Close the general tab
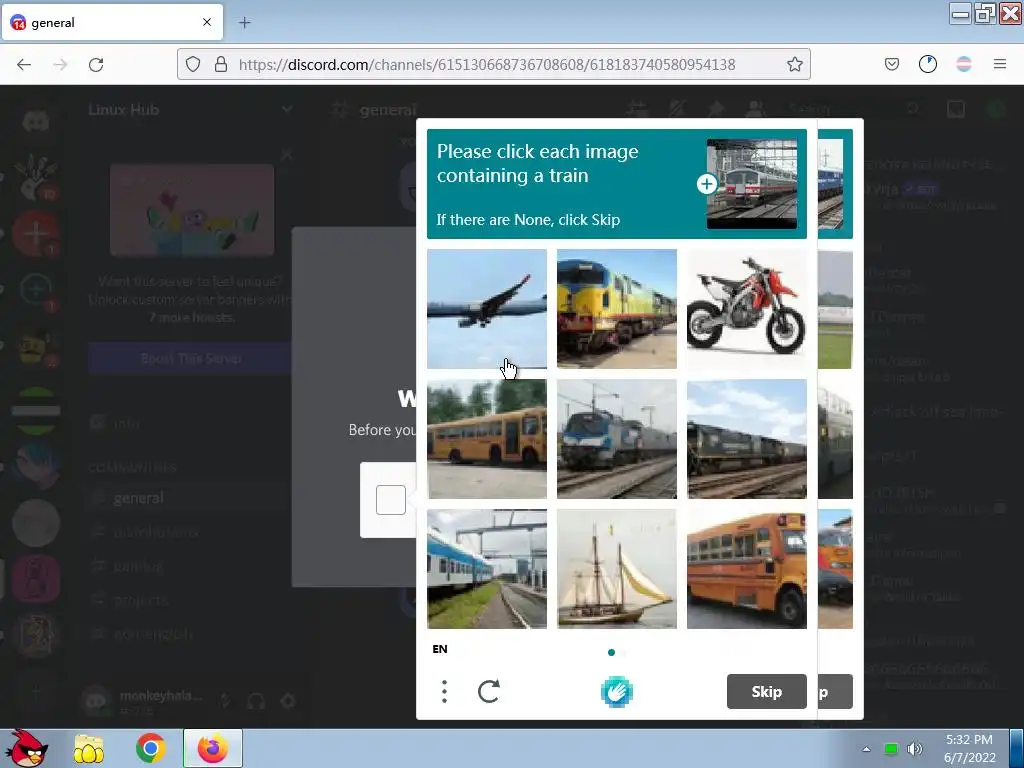Image resolution: width=1024 pixels, height=768 pixels. pos(207,22)
